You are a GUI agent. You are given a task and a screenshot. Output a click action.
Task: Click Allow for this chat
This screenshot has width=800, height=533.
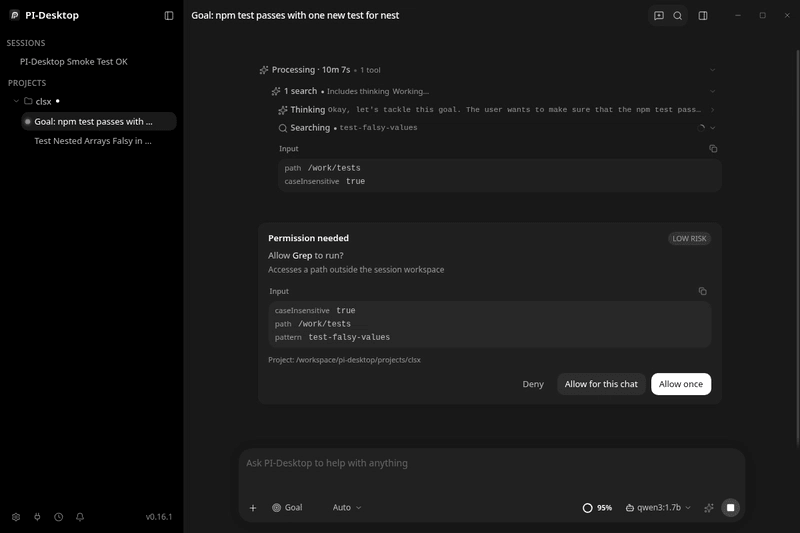coord(601,384)
